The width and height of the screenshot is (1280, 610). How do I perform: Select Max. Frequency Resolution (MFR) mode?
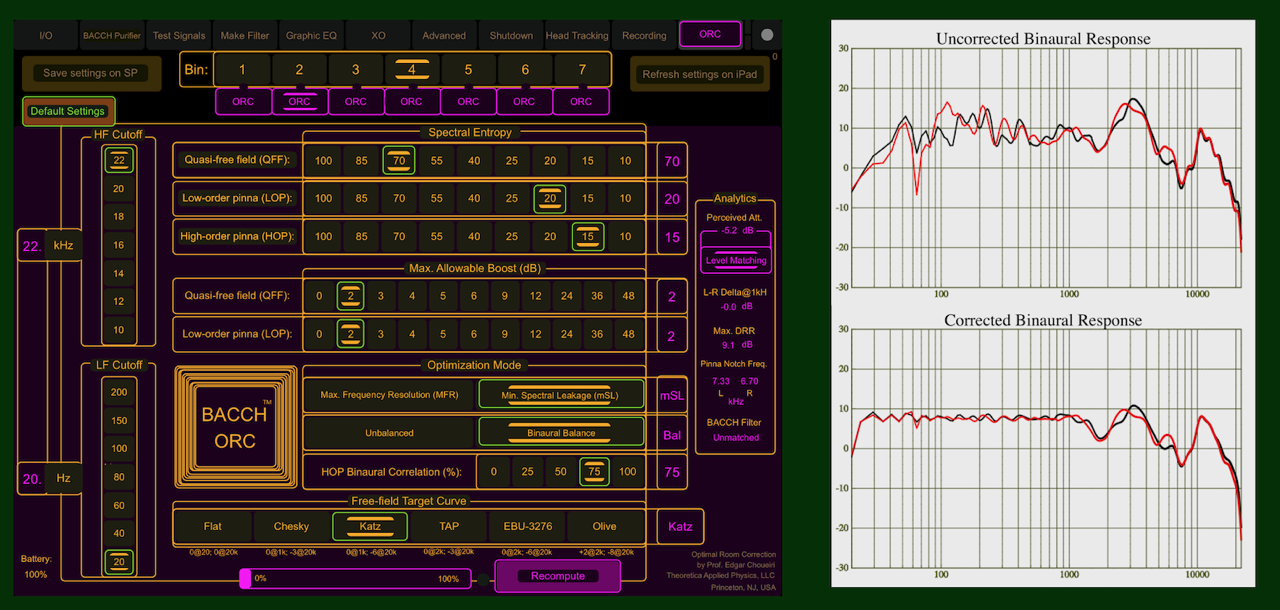pos(389,395)
